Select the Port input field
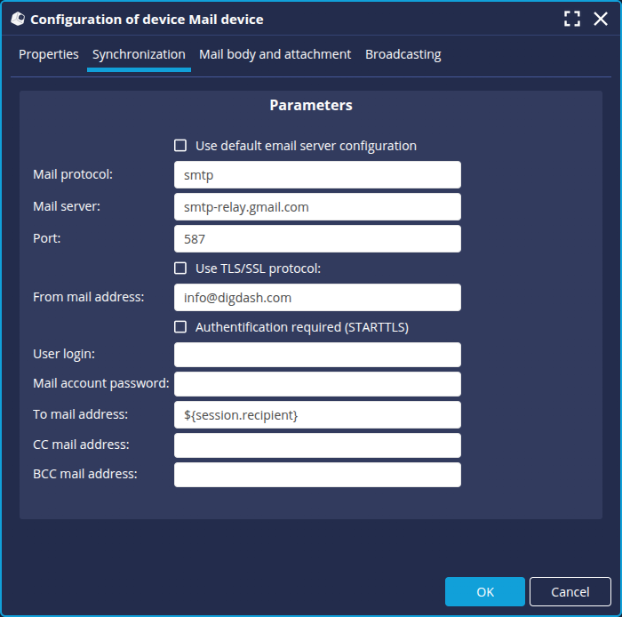Screen dimensions: 622x617 (317, 239)
